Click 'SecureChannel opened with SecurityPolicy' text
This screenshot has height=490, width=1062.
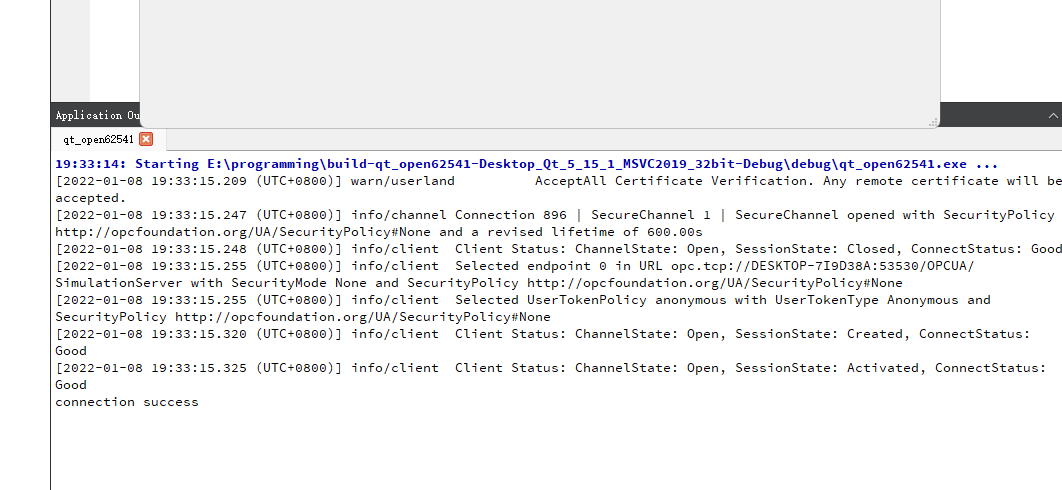pos(894,215)
